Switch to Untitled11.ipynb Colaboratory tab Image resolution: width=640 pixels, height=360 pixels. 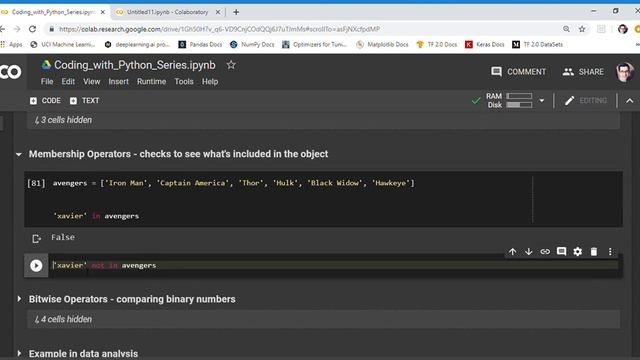[x=167, y=12]
